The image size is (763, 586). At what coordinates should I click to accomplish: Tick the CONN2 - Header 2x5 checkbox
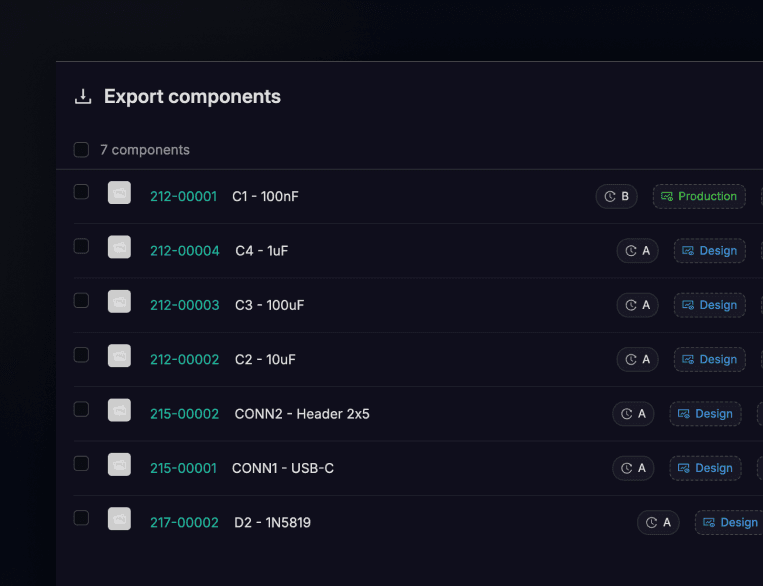tap(81, 409)
